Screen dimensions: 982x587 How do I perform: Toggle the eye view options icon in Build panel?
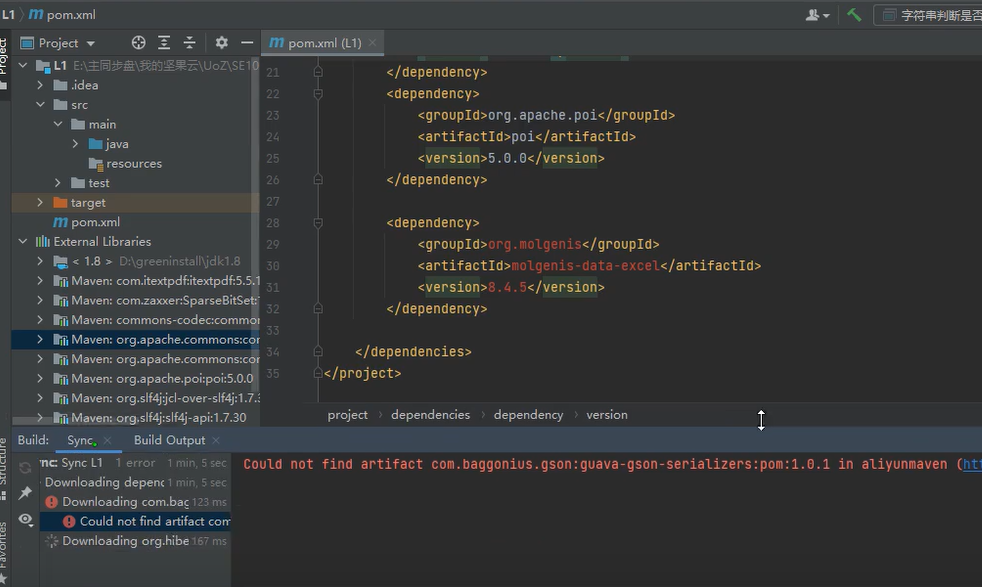[x=25, y=519]
